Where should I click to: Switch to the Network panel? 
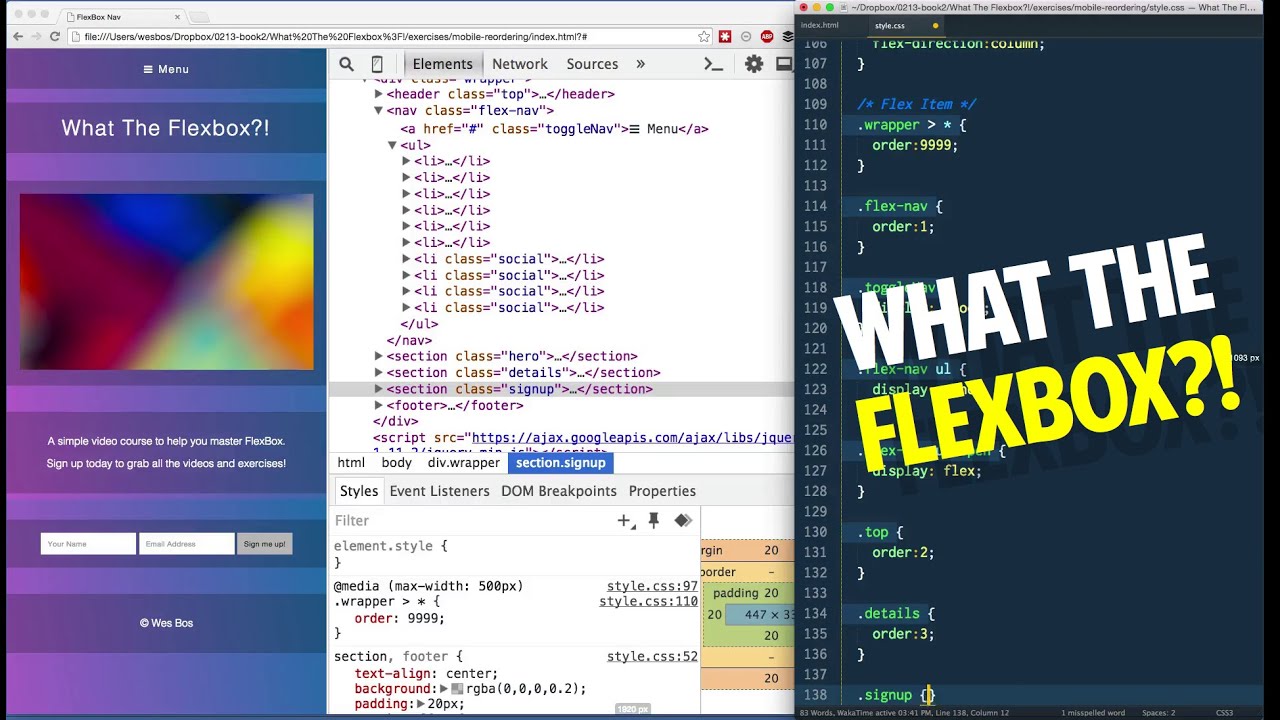click(x=520, y=64)
